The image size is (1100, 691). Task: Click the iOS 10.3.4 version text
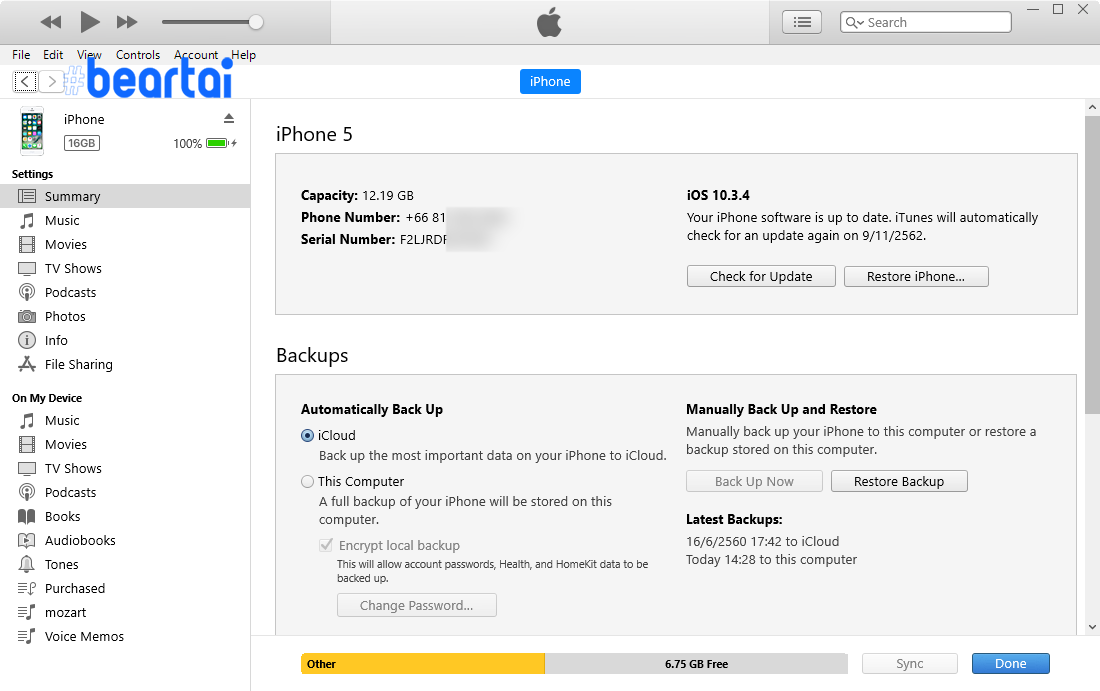718,195
